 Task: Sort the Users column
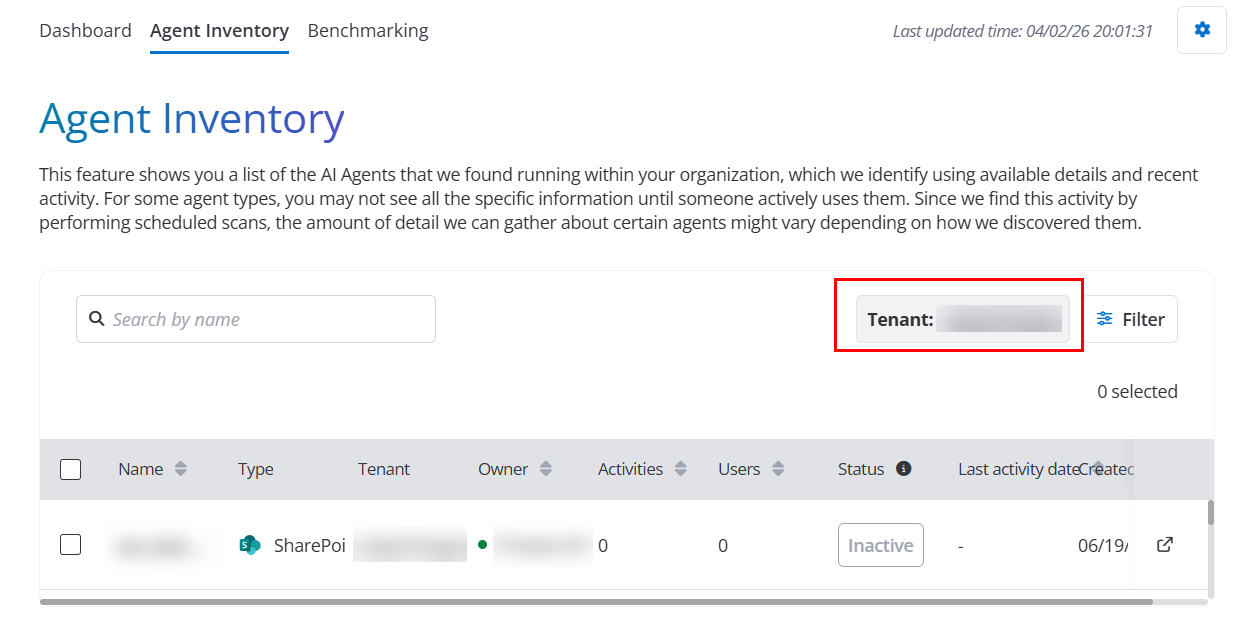778,469
